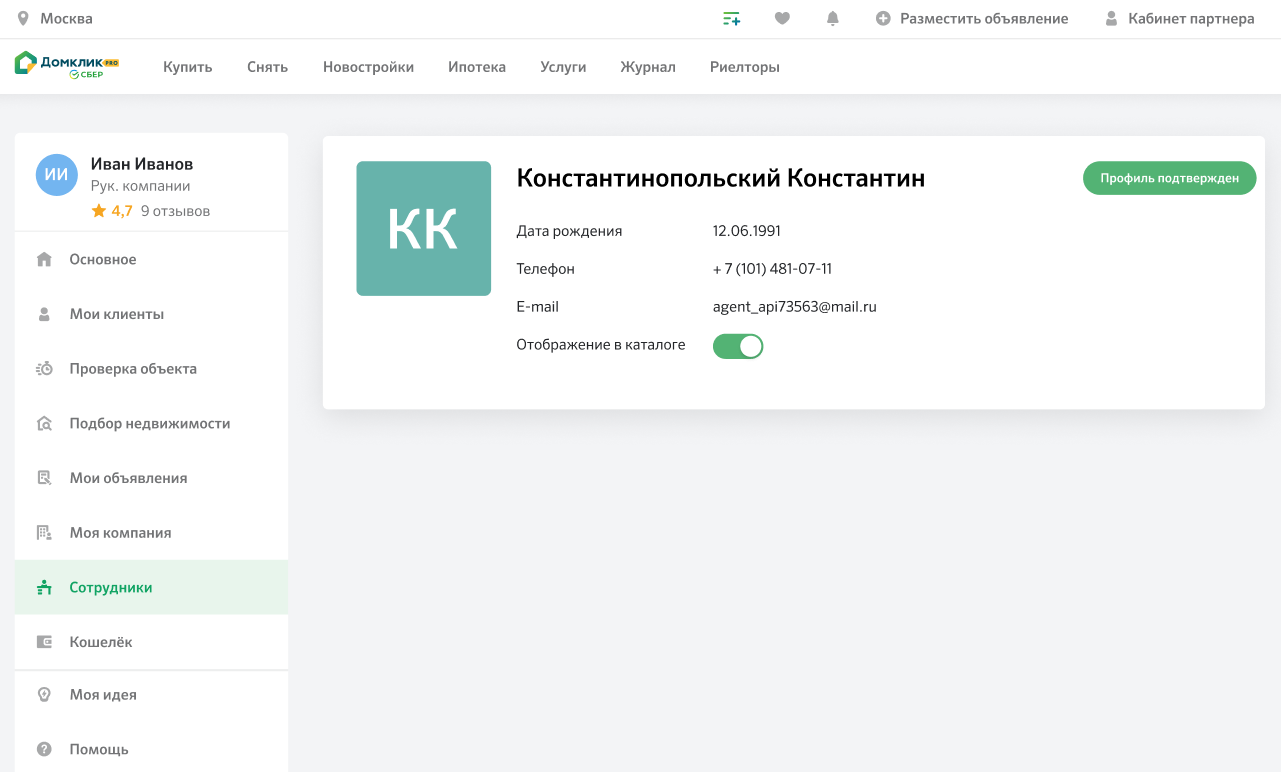Click the house-search icon beside Подбор недвижимости
The width and height of the screenshot is (1281, 772).
44,423
